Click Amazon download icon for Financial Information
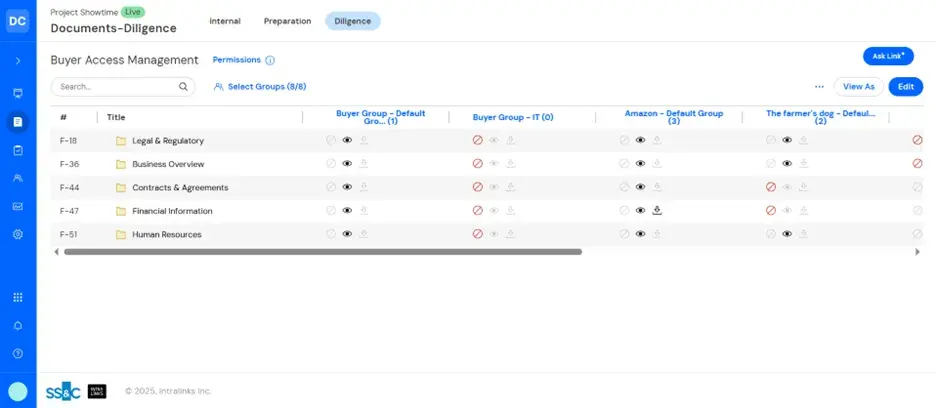 pos(658,211)
